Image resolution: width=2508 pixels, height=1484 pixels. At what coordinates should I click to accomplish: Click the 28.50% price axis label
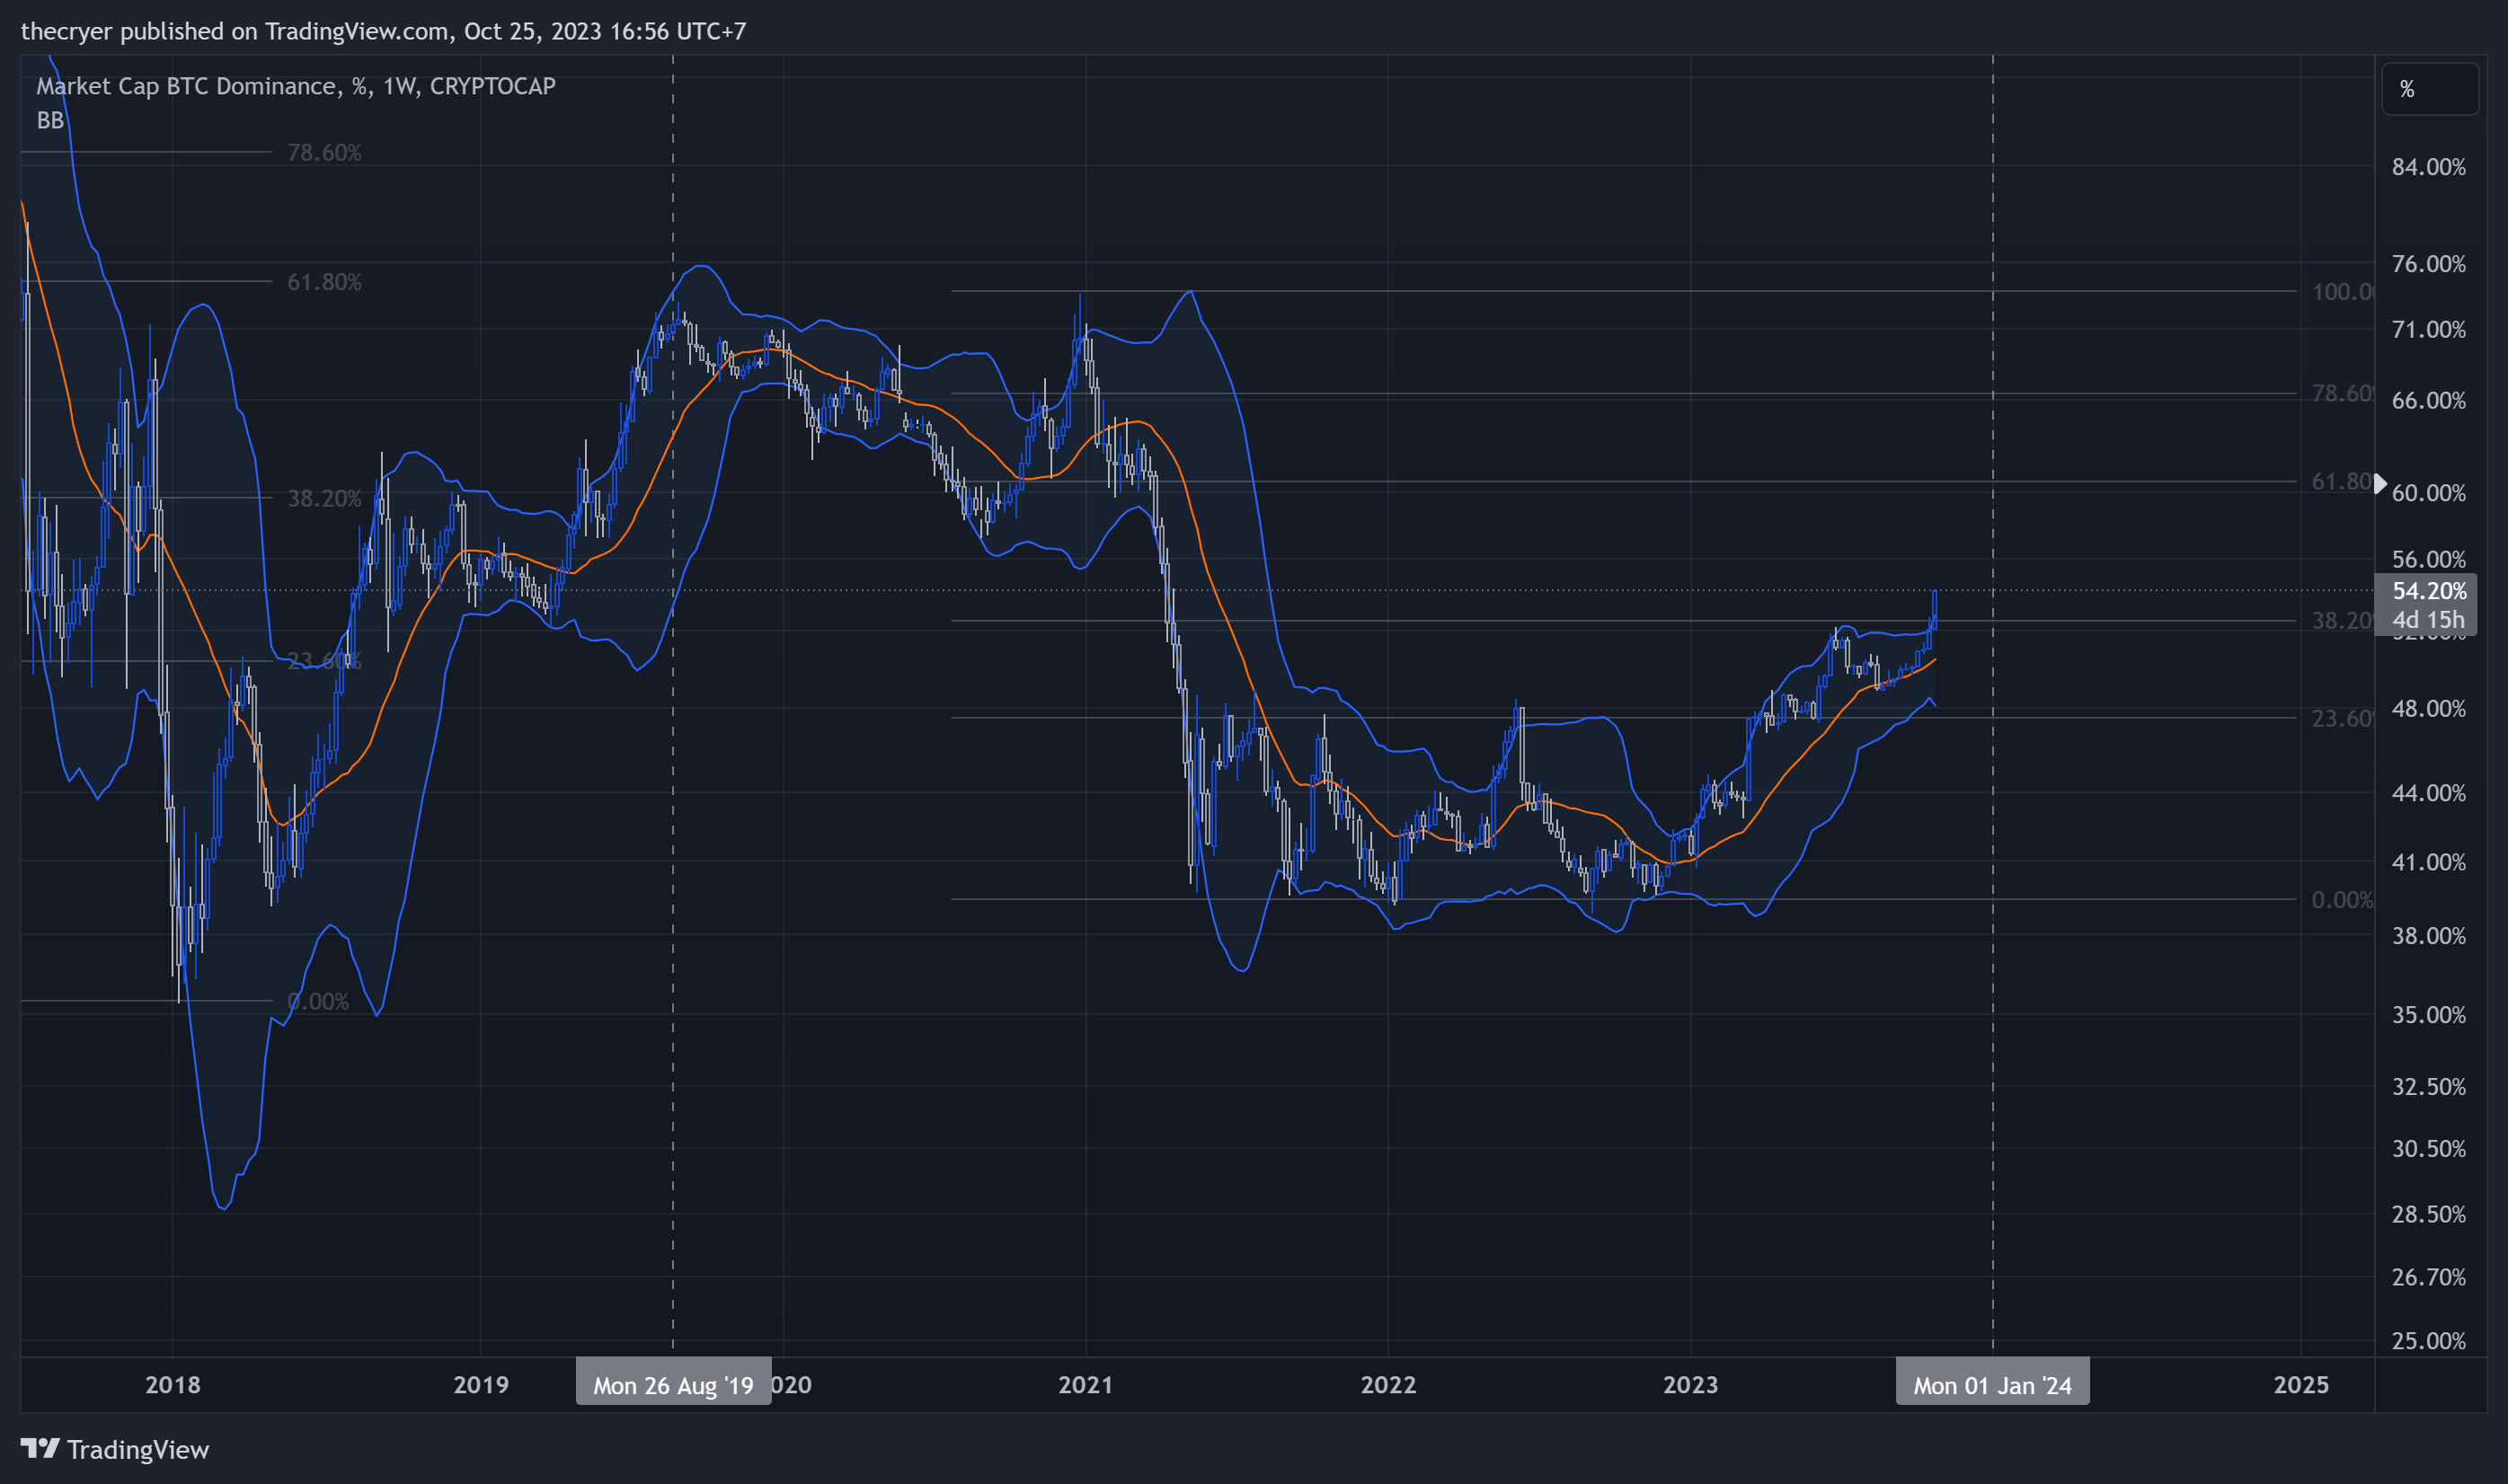point(2429,1214)
